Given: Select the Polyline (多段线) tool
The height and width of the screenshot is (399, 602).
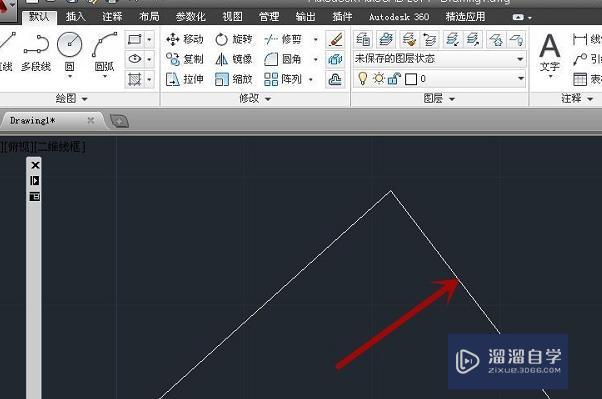Looking at the screenshot, I should pos(36,52).
